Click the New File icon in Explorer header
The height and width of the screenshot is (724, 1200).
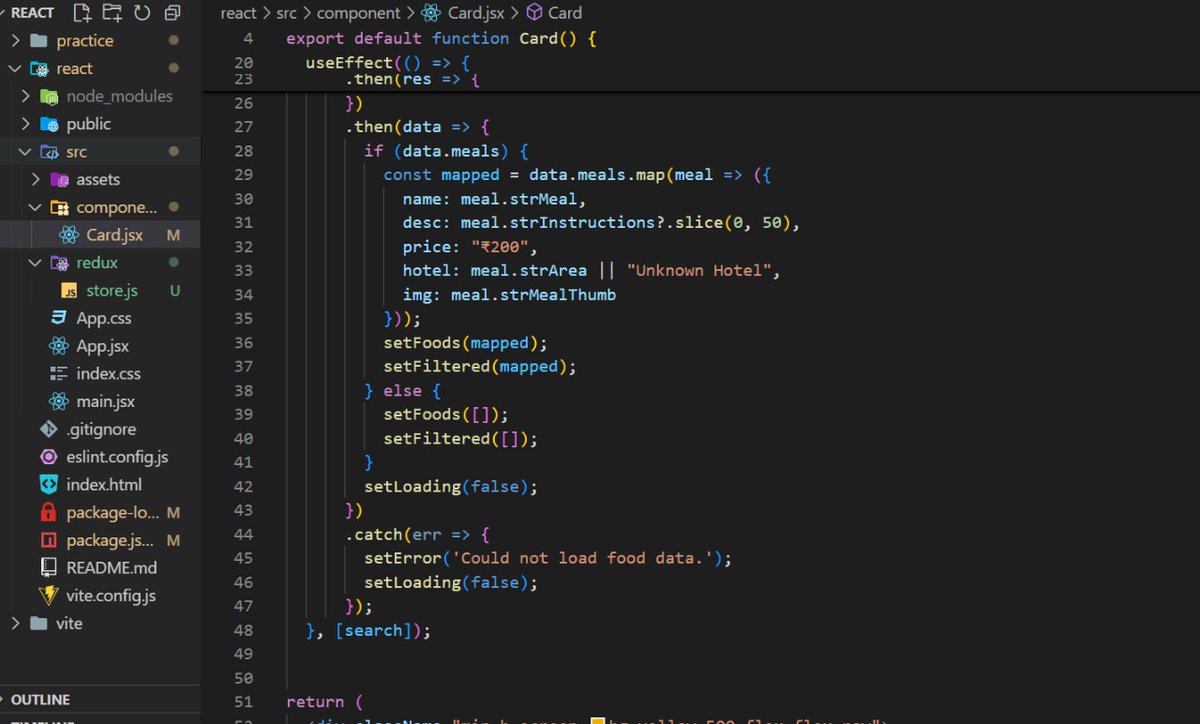(x=82, y=13)
